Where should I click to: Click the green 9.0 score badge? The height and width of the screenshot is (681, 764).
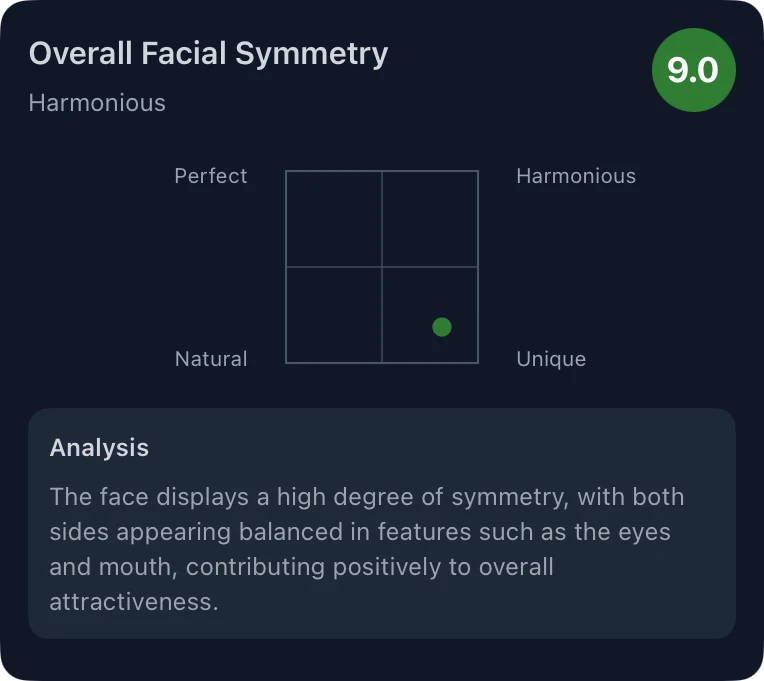coord(693,70)
